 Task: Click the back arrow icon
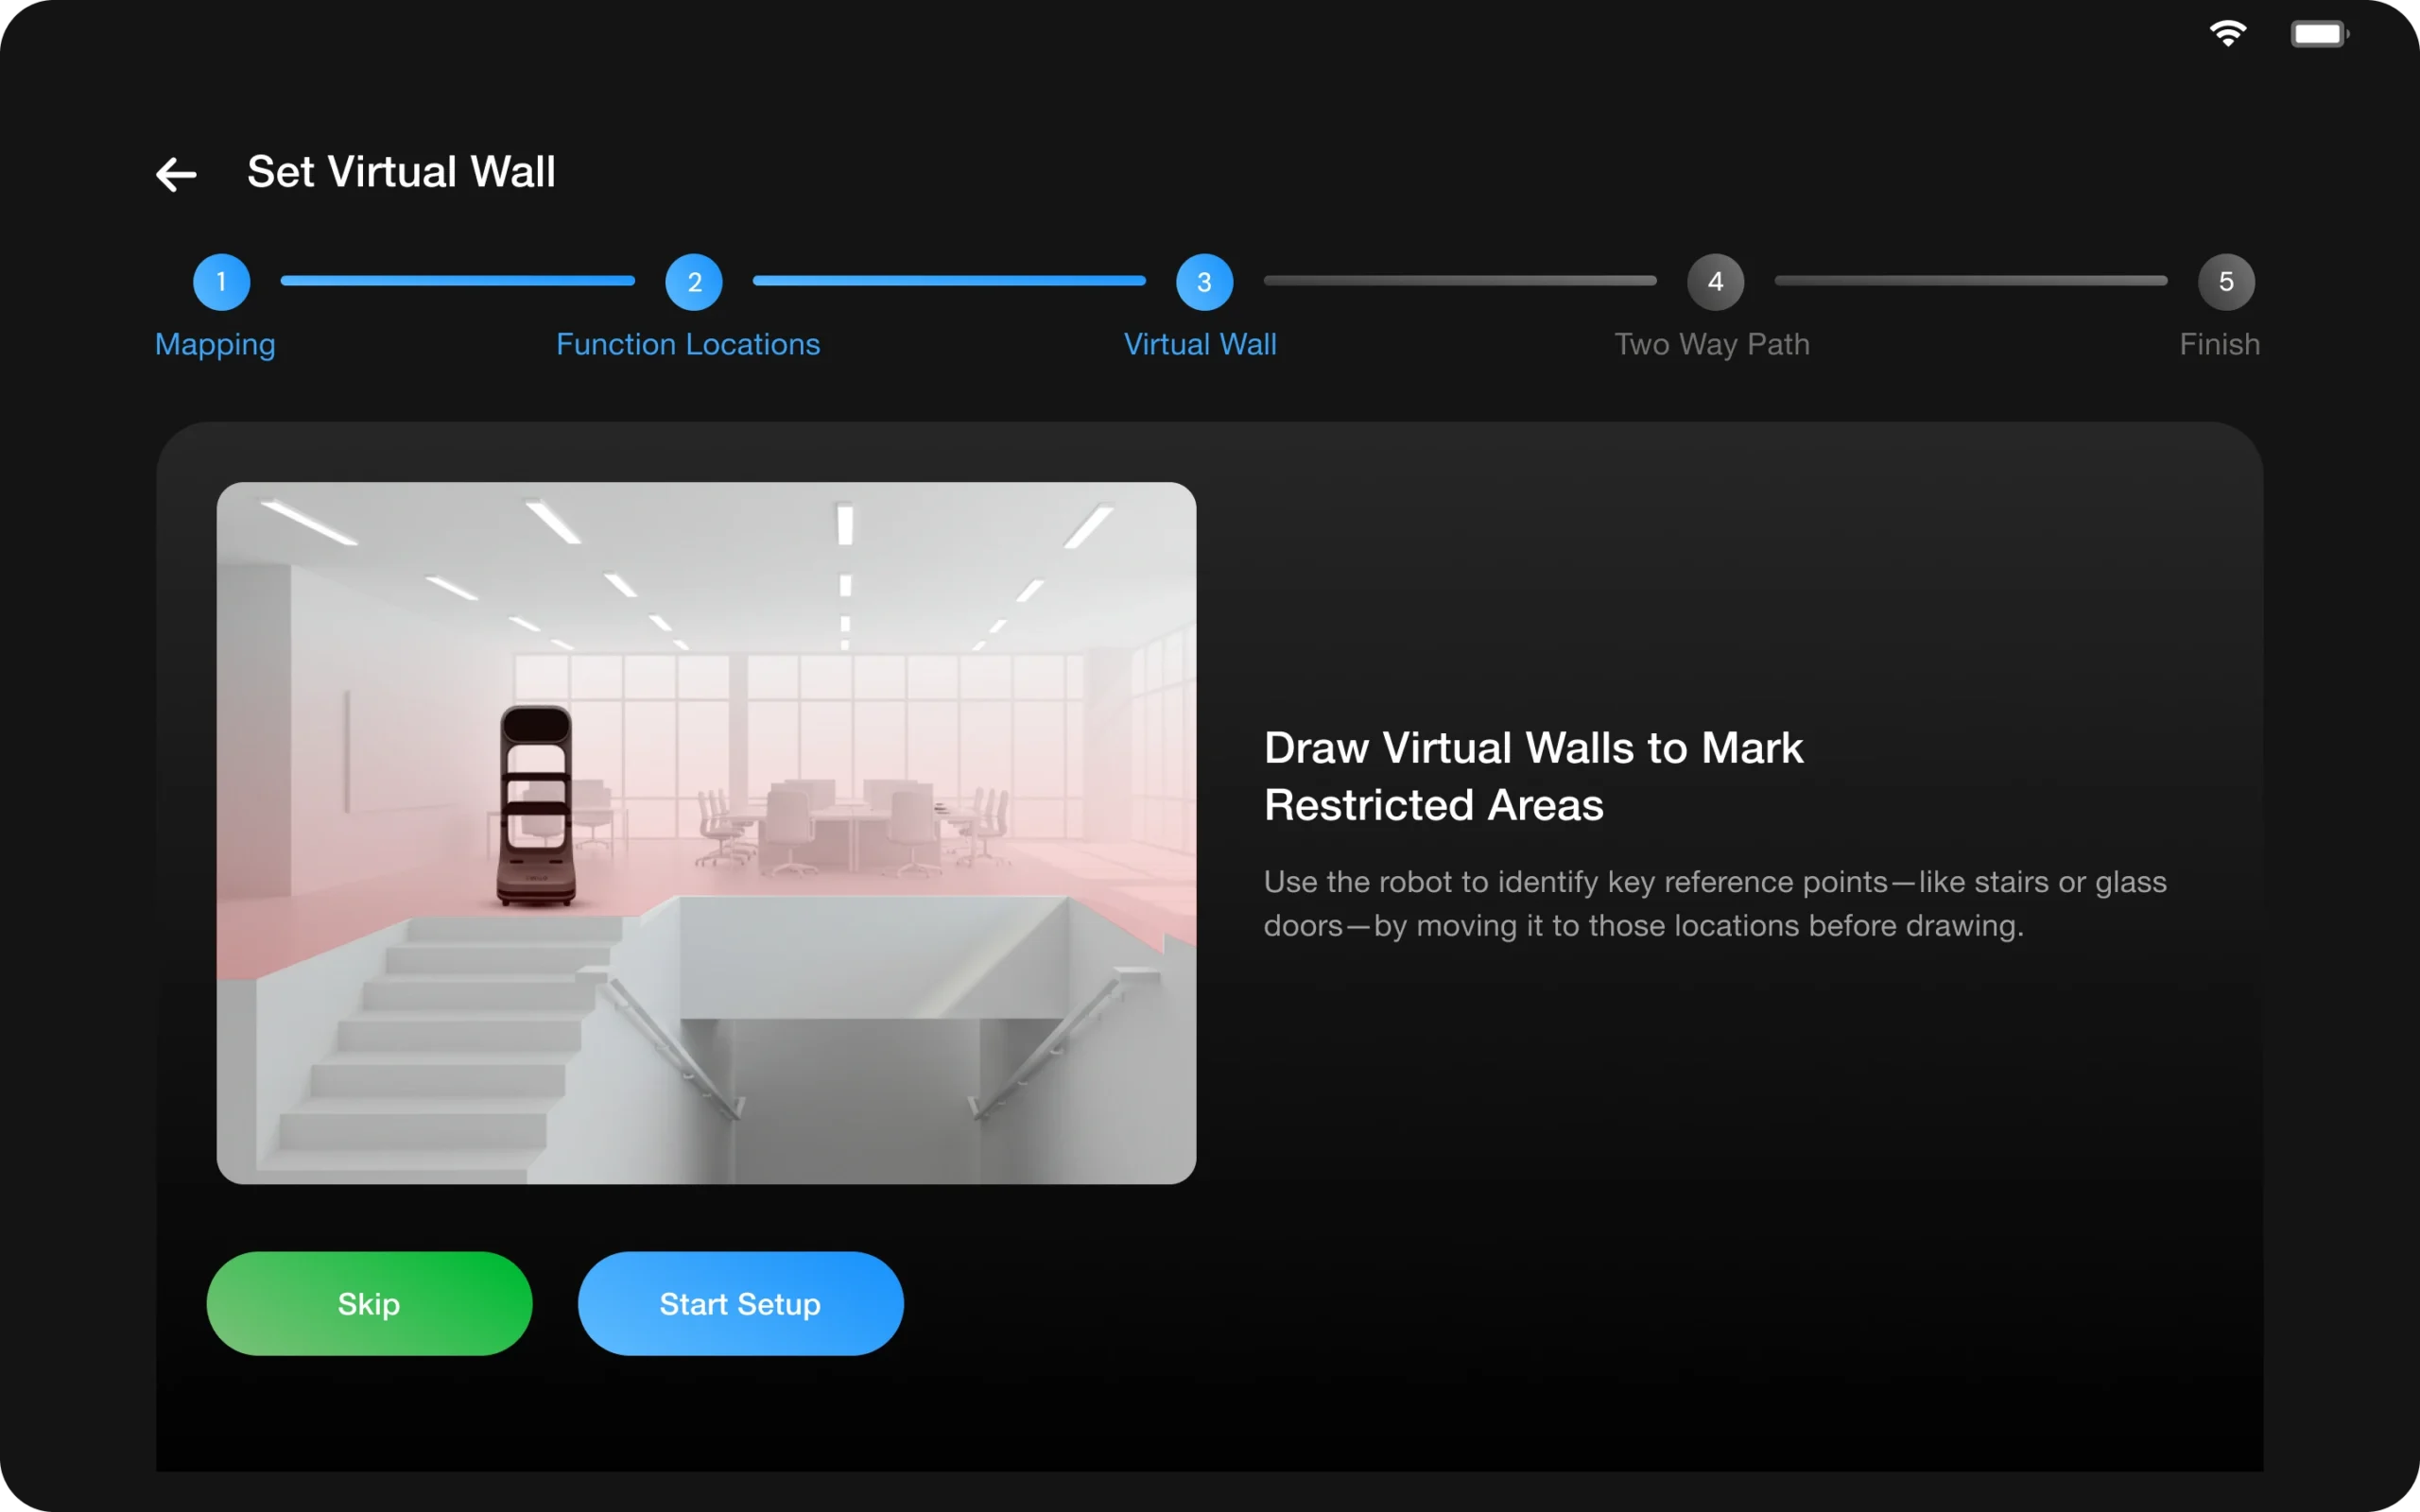[x=176, y=174]
